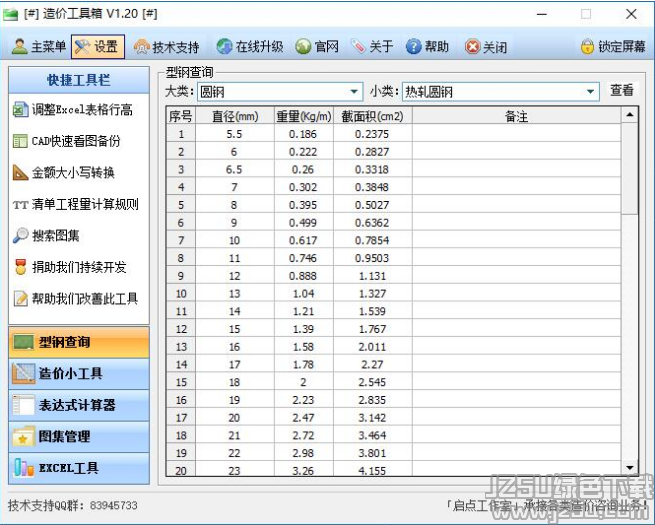This screenshot has width=655, height=525.
Task: Open the 主菜单 main menu
Action: pos(38,46)
